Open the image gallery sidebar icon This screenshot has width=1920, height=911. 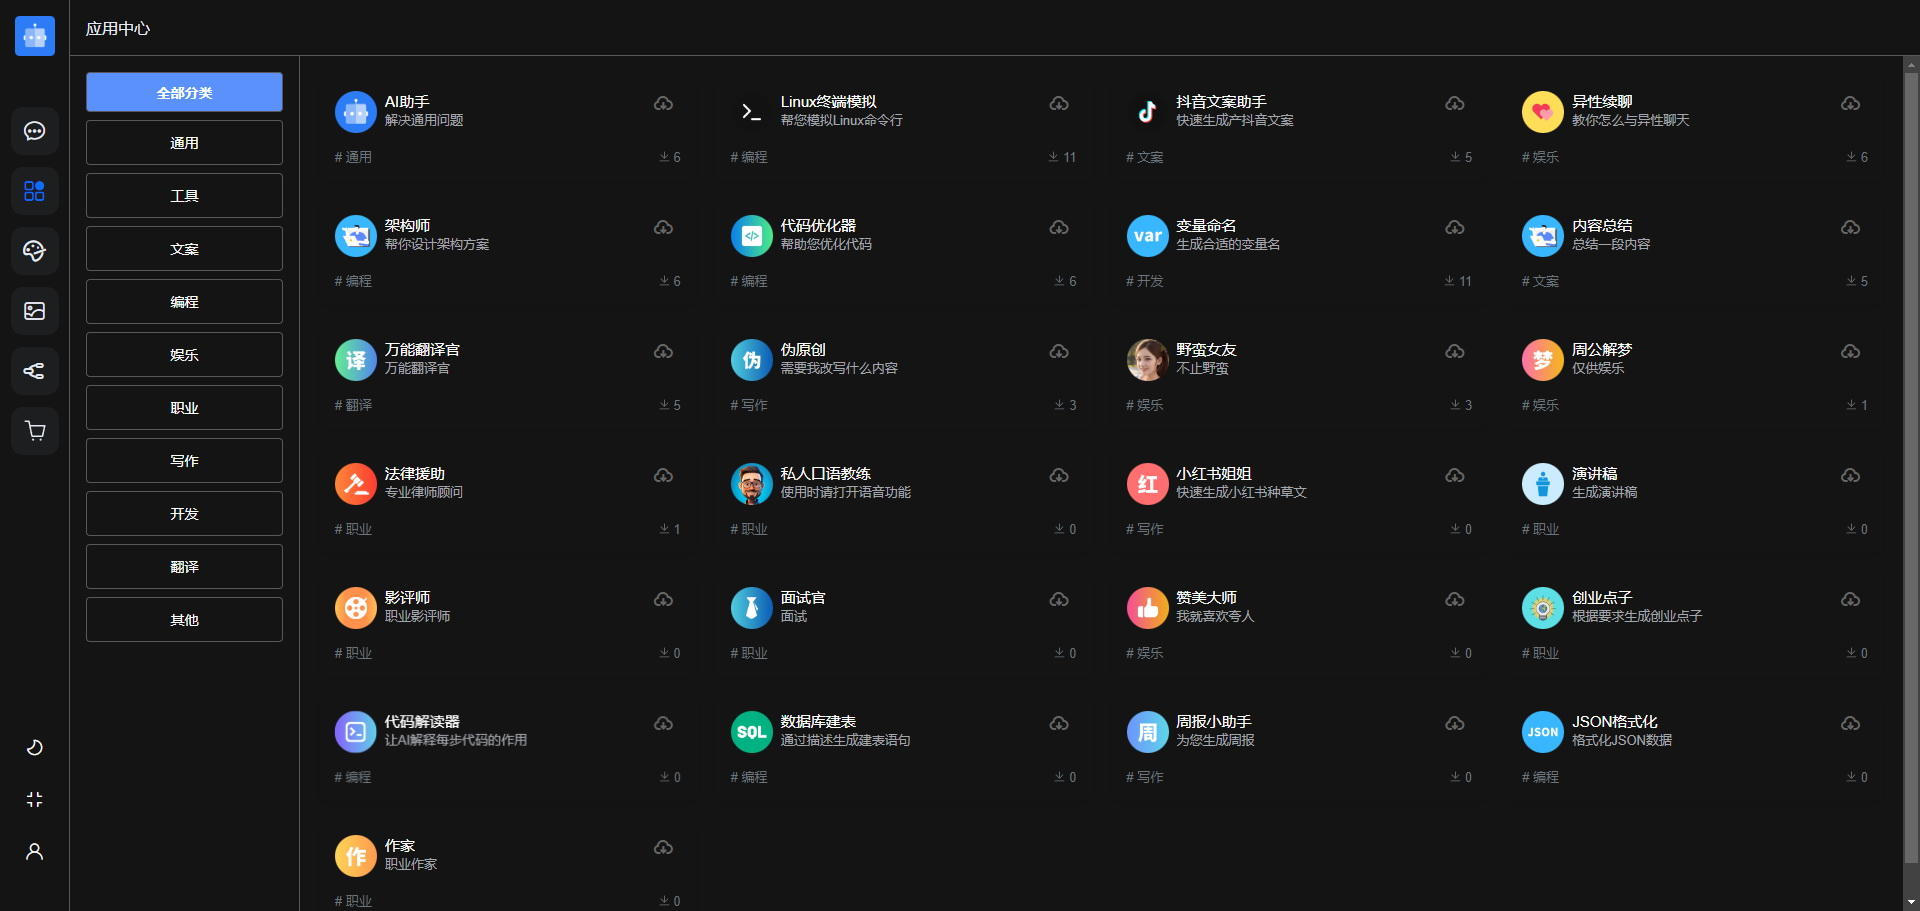[34, 311]
